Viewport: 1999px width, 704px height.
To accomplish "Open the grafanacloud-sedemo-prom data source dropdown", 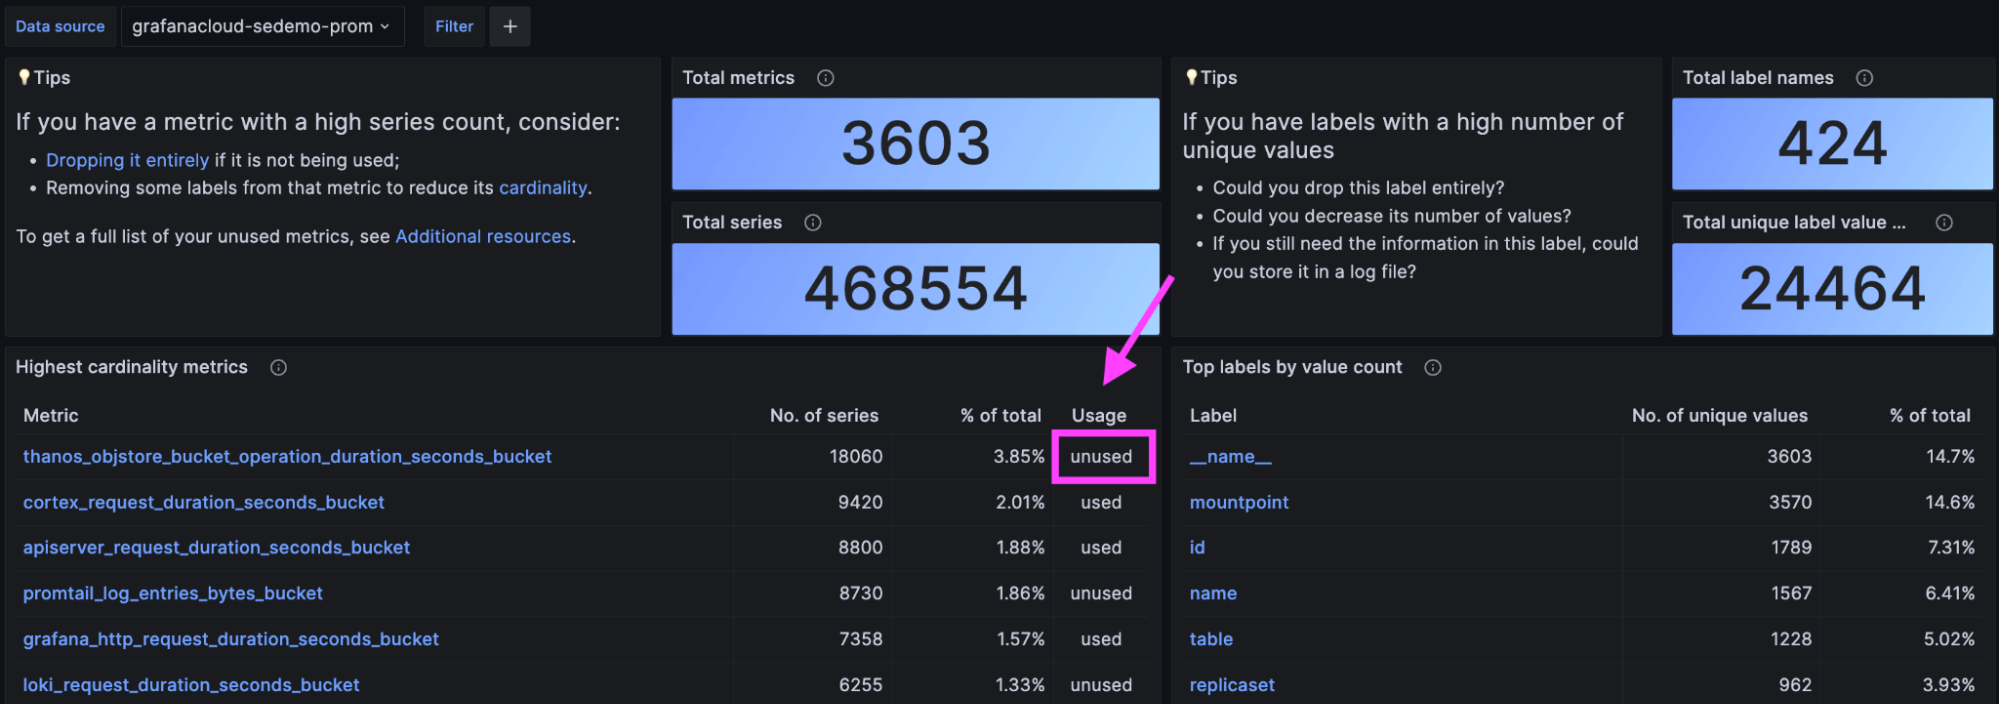I will coord(262,27).
